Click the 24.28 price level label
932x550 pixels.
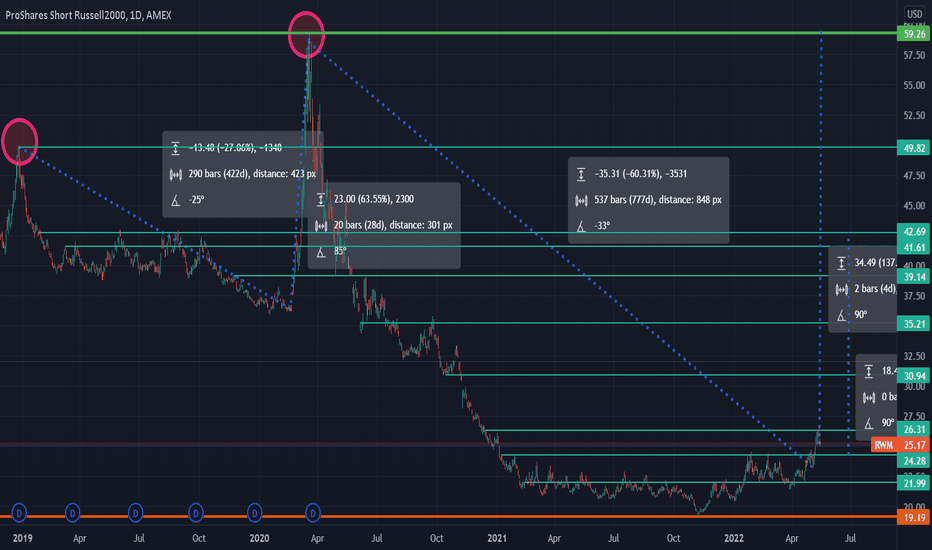[x=914, y=461]
